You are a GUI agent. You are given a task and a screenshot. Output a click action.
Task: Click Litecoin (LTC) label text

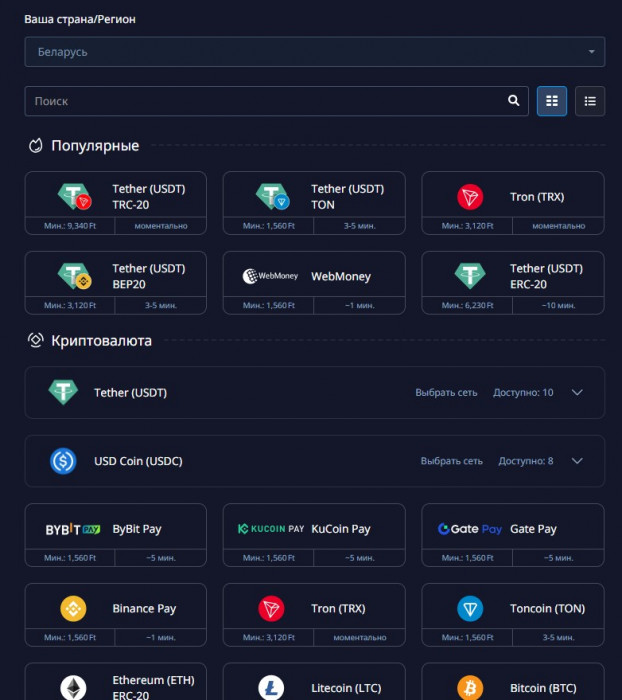(x=346, y=688)
